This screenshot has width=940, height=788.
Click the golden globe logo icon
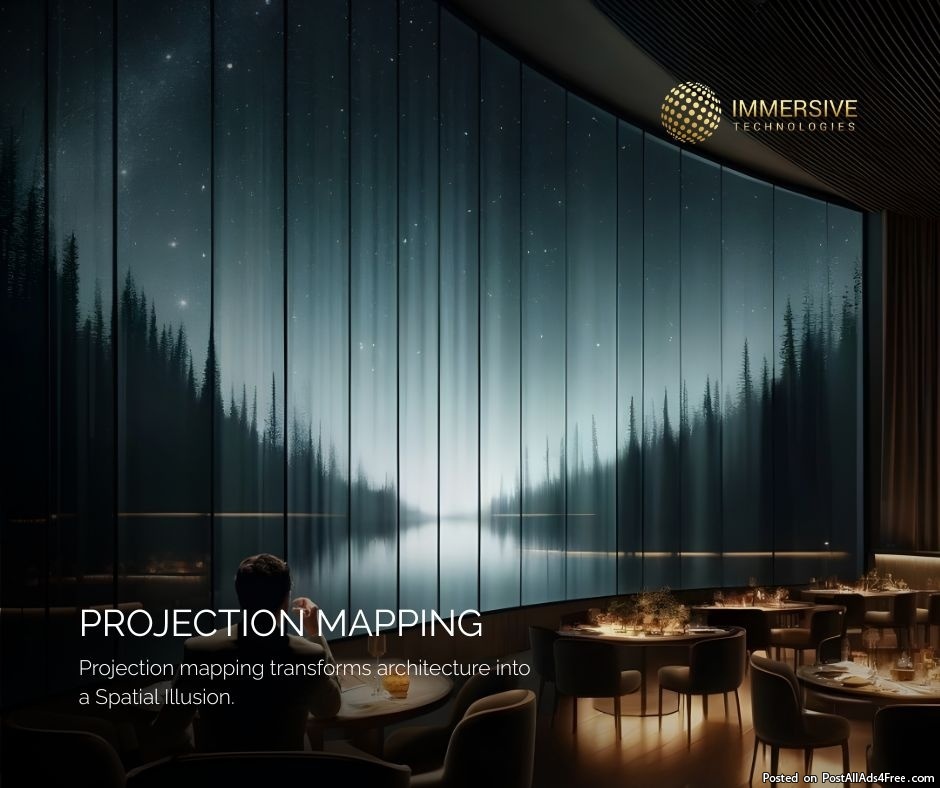pos(691,112)
